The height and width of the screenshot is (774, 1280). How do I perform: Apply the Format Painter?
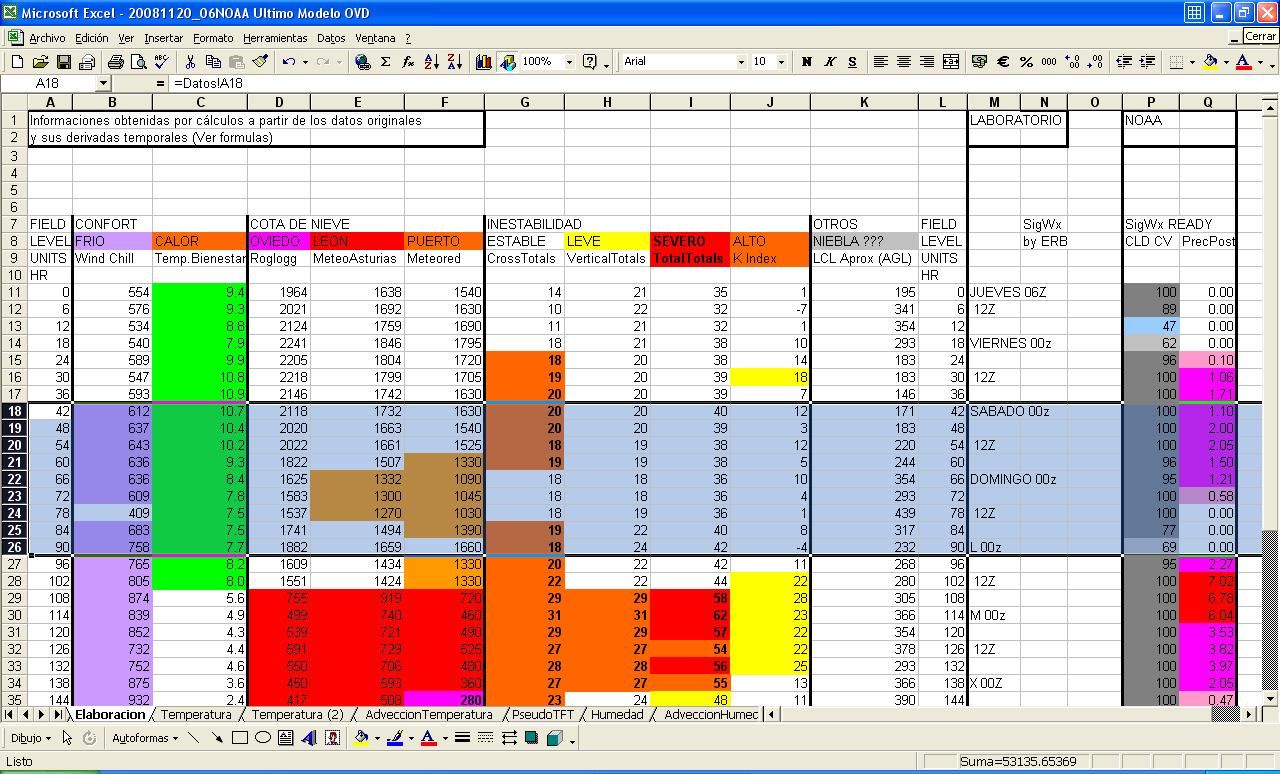click(260, 61)
